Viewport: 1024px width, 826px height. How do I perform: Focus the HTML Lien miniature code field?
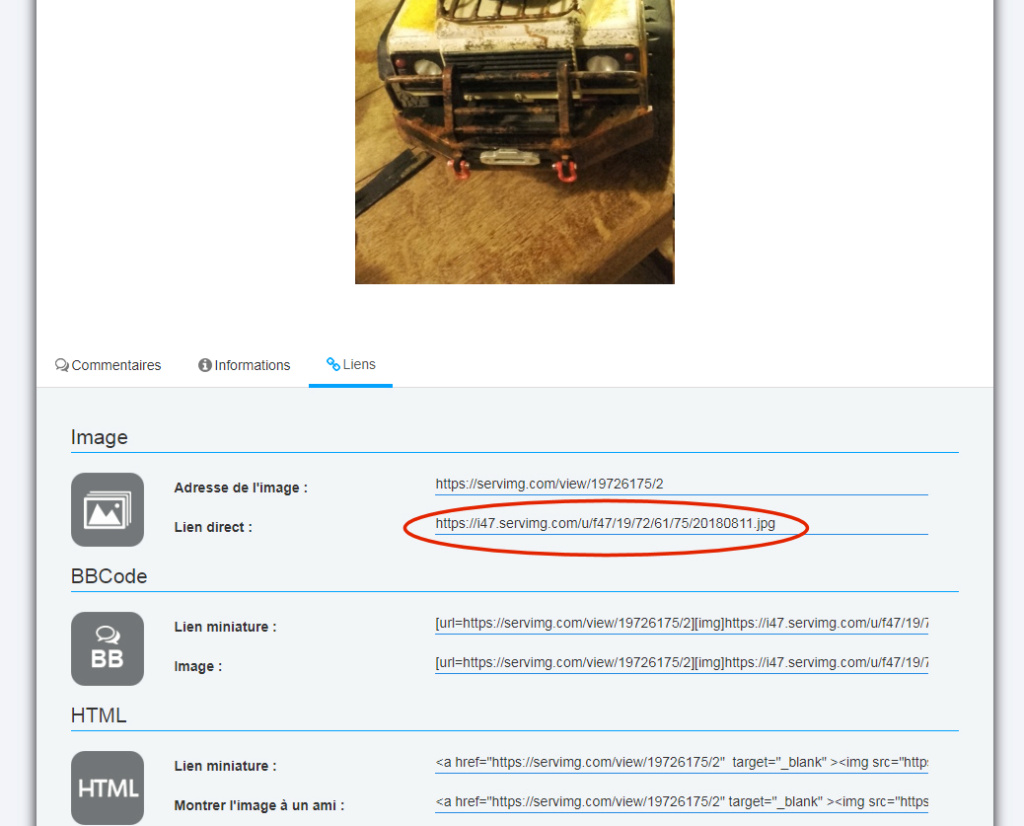pyautogui.click(x=680, y=762)
